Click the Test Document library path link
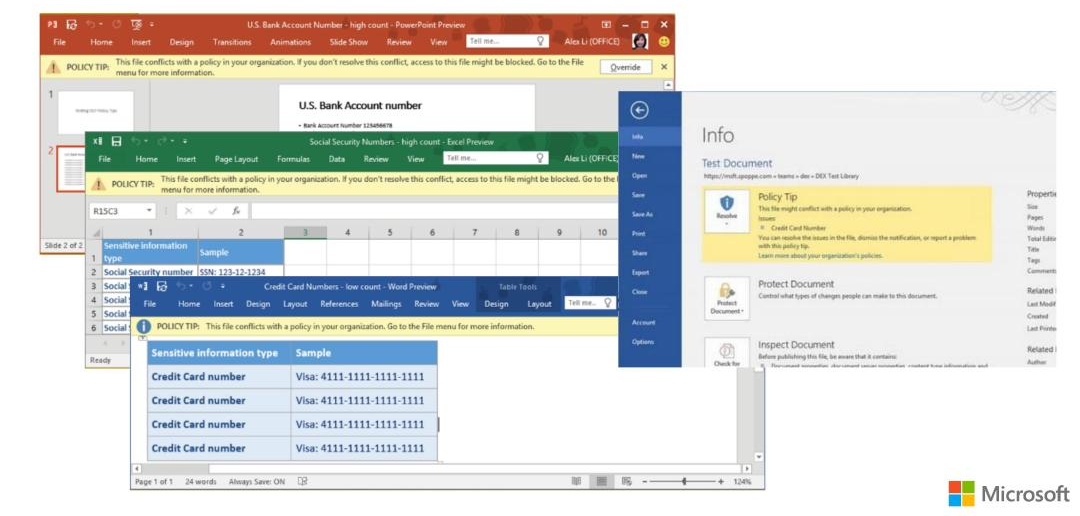1080x516 pixels. point(780,176)
